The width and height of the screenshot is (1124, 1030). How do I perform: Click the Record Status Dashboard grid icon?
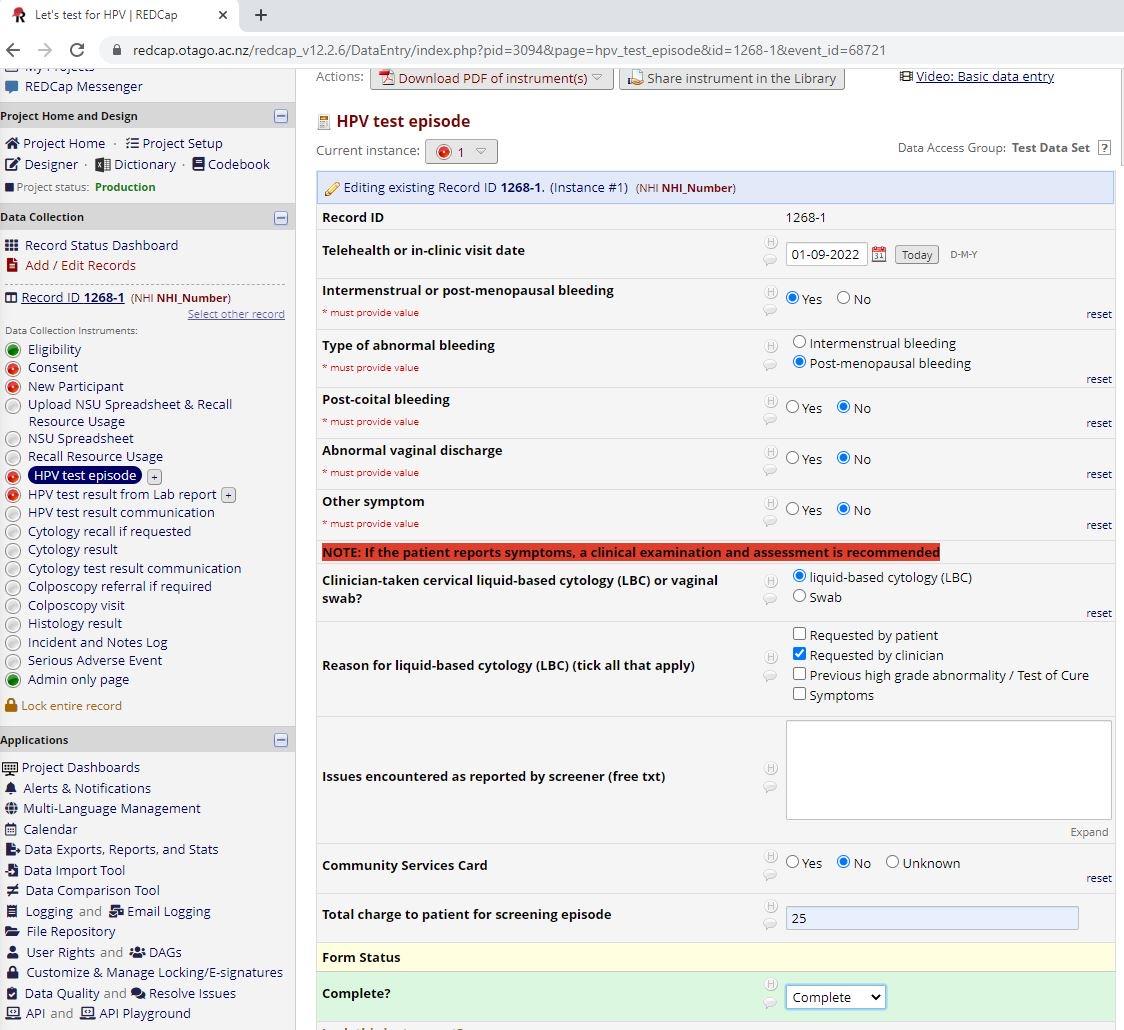tap(11, 245)
